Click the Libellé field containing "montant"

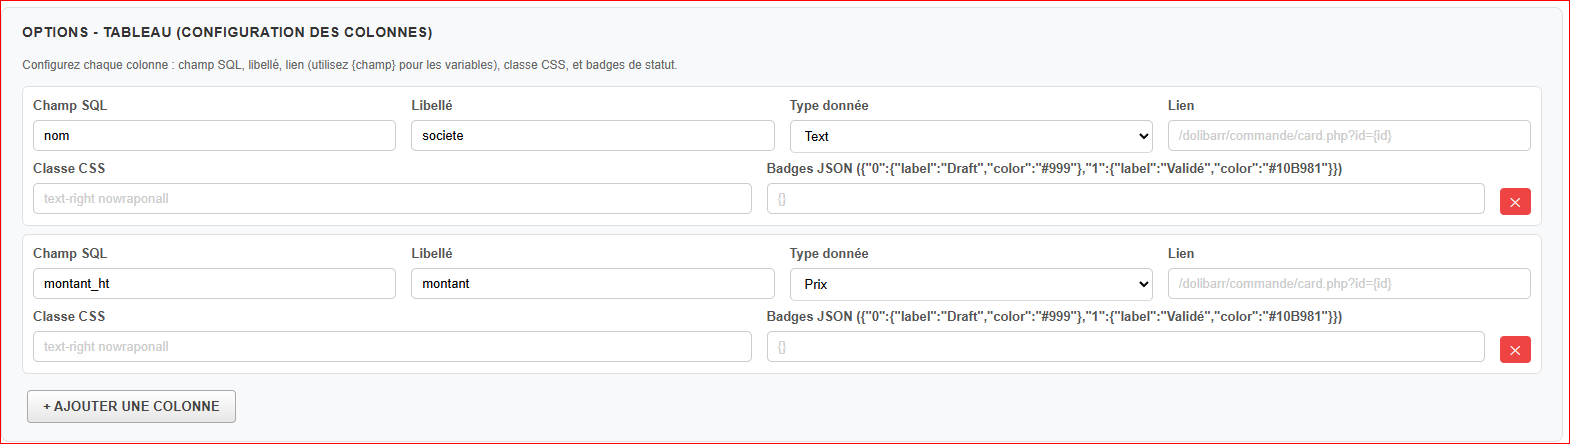coord(592,284)
